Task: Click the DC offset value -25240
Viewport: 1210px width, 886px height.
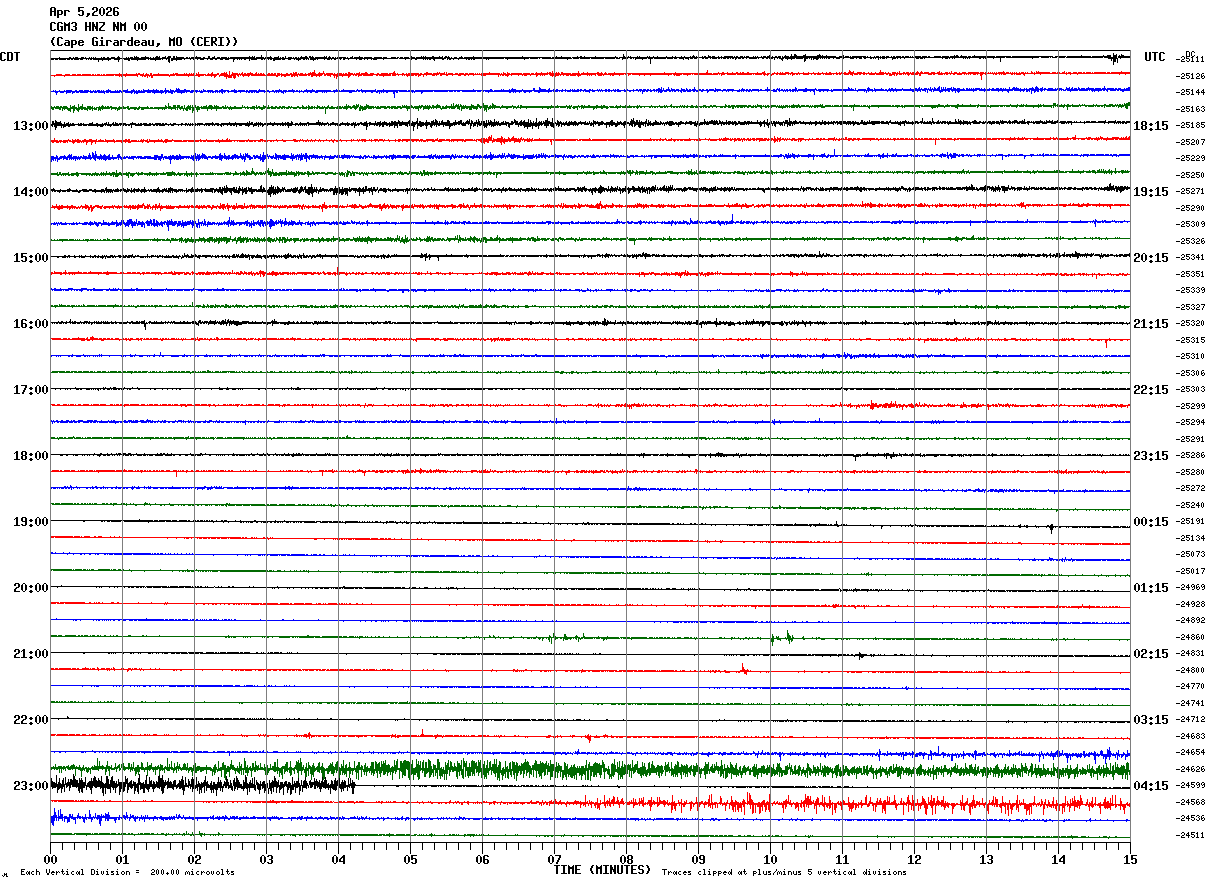Action: (x=1191, y=505)
